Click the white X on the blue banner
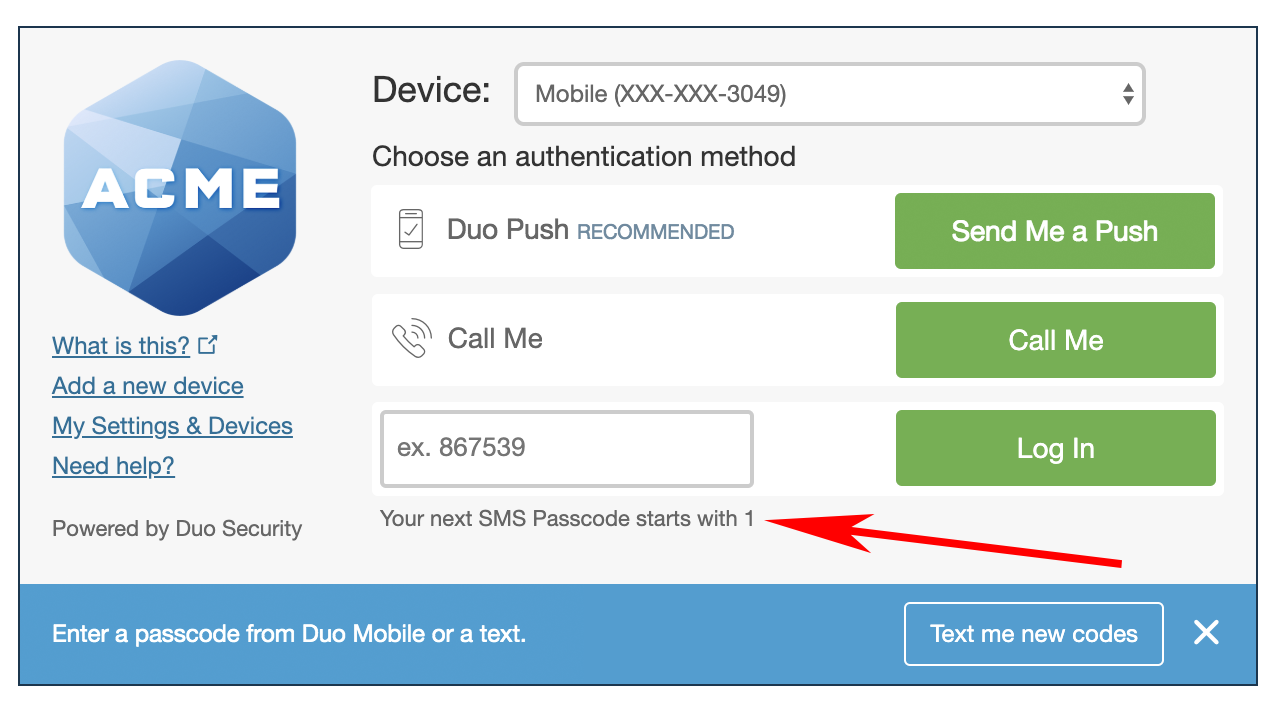This screenshot has width=1270, height=706. pyautogui.click(x=1206, y=633)
